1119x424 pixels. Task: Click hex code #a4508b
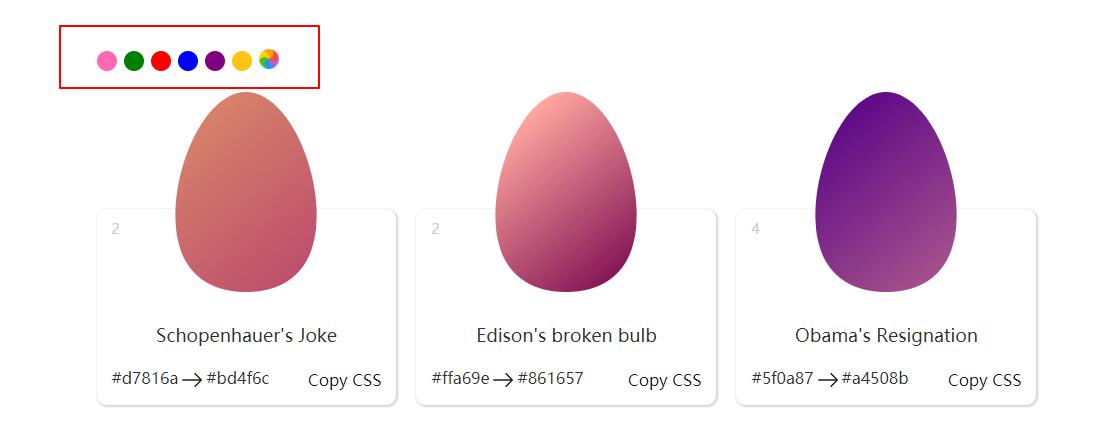(x=874, y=378)
